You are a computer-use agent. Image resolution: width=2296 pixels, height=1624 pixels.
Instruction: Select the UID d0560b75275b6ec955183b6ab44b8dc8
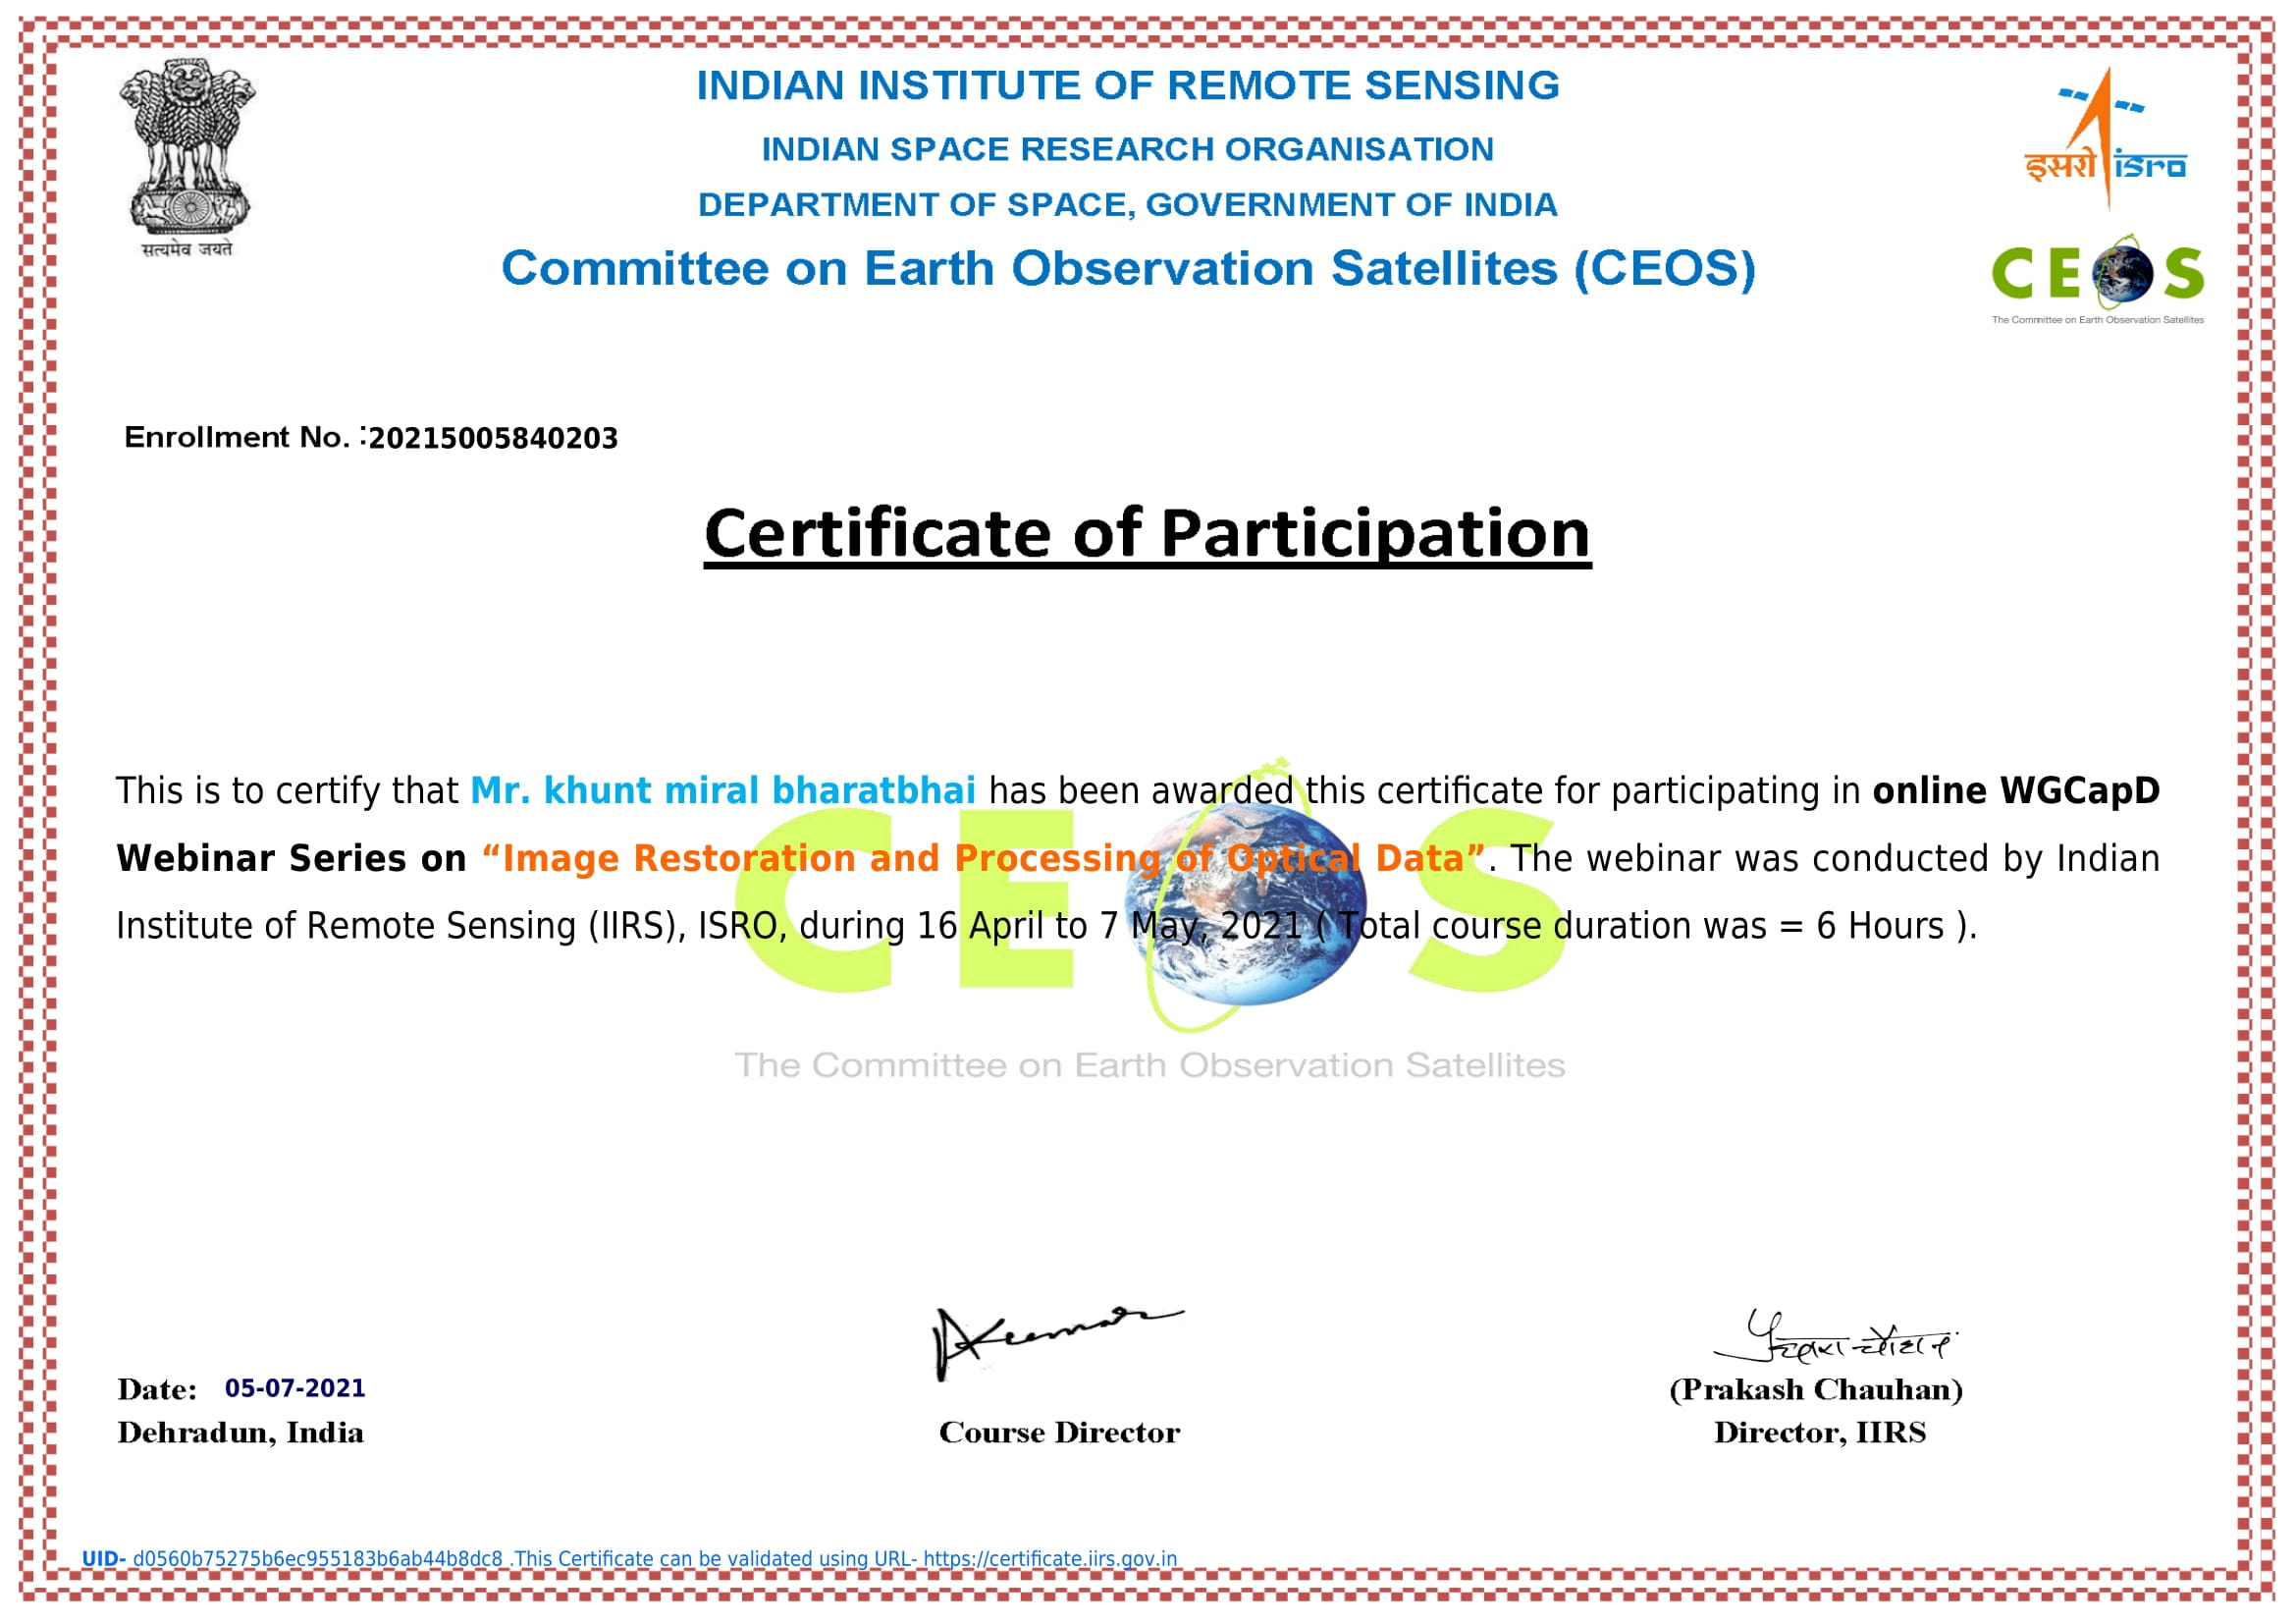click(317, 1560)
